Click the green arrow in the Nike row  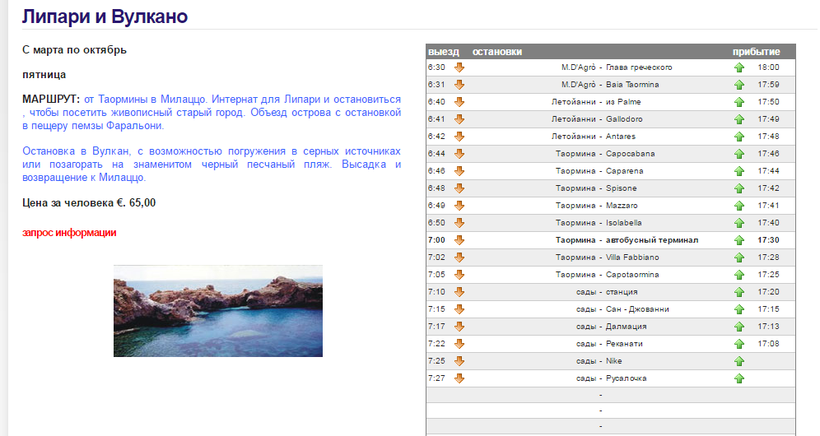739,361
